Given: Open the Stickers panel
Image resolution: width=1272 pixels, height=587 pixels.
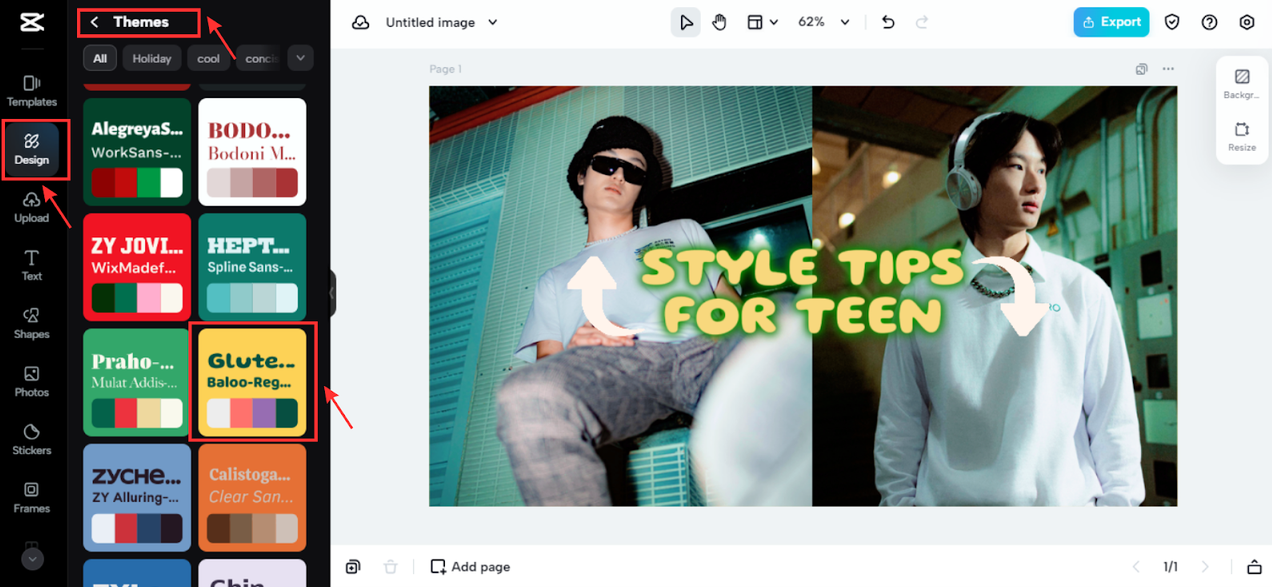Looking at the screenshot, I should click(32, 439).
